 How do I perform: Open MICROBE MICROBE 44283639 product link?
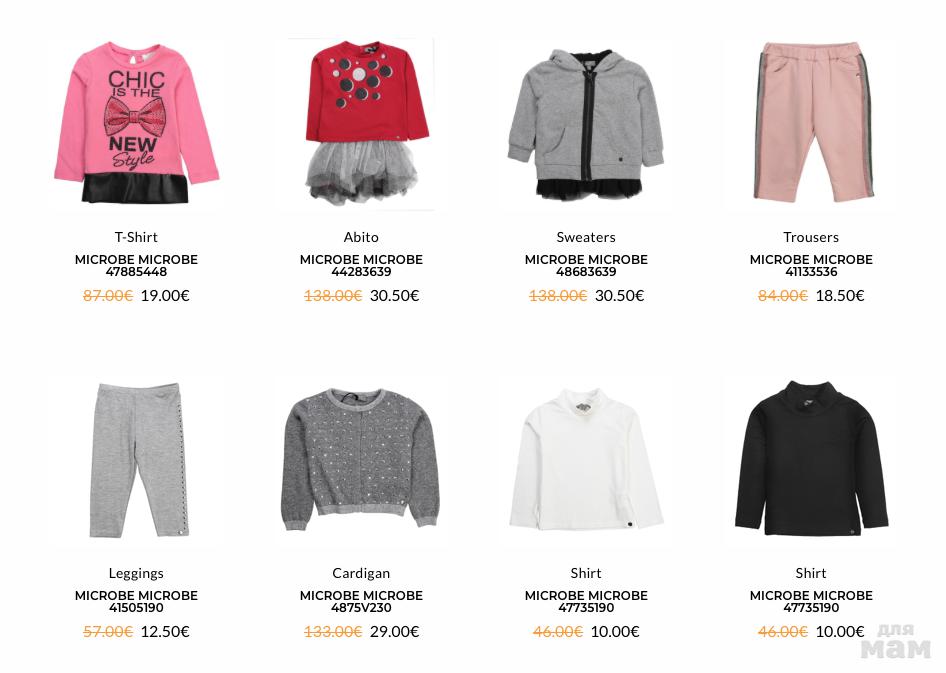click(x=361, y=265)
